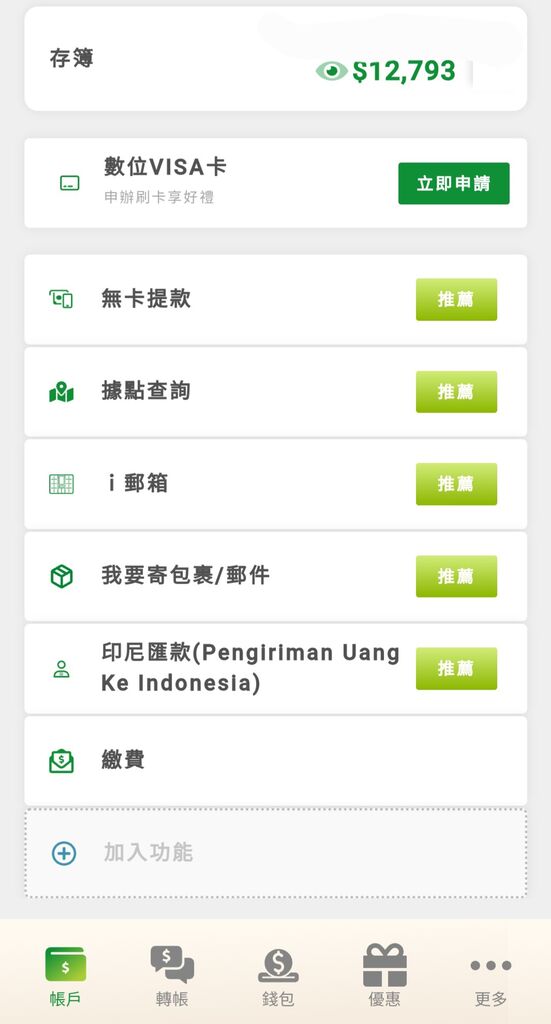Apply now with the 立即申請 button
The image size is (551, 1024).
(454, 184)
